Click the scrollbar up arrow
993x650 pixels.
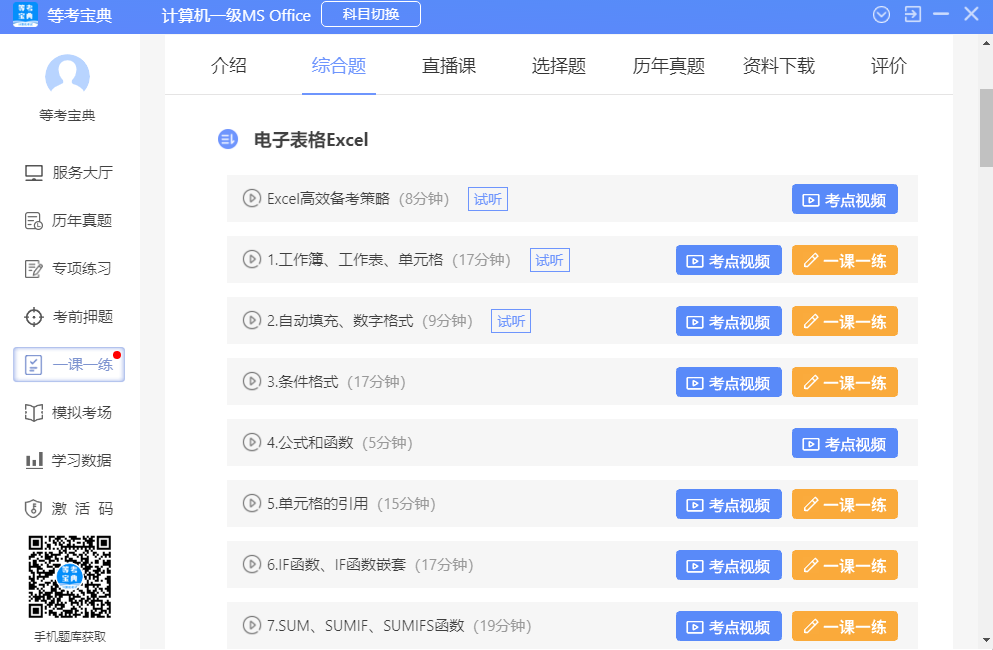[986, 43]
